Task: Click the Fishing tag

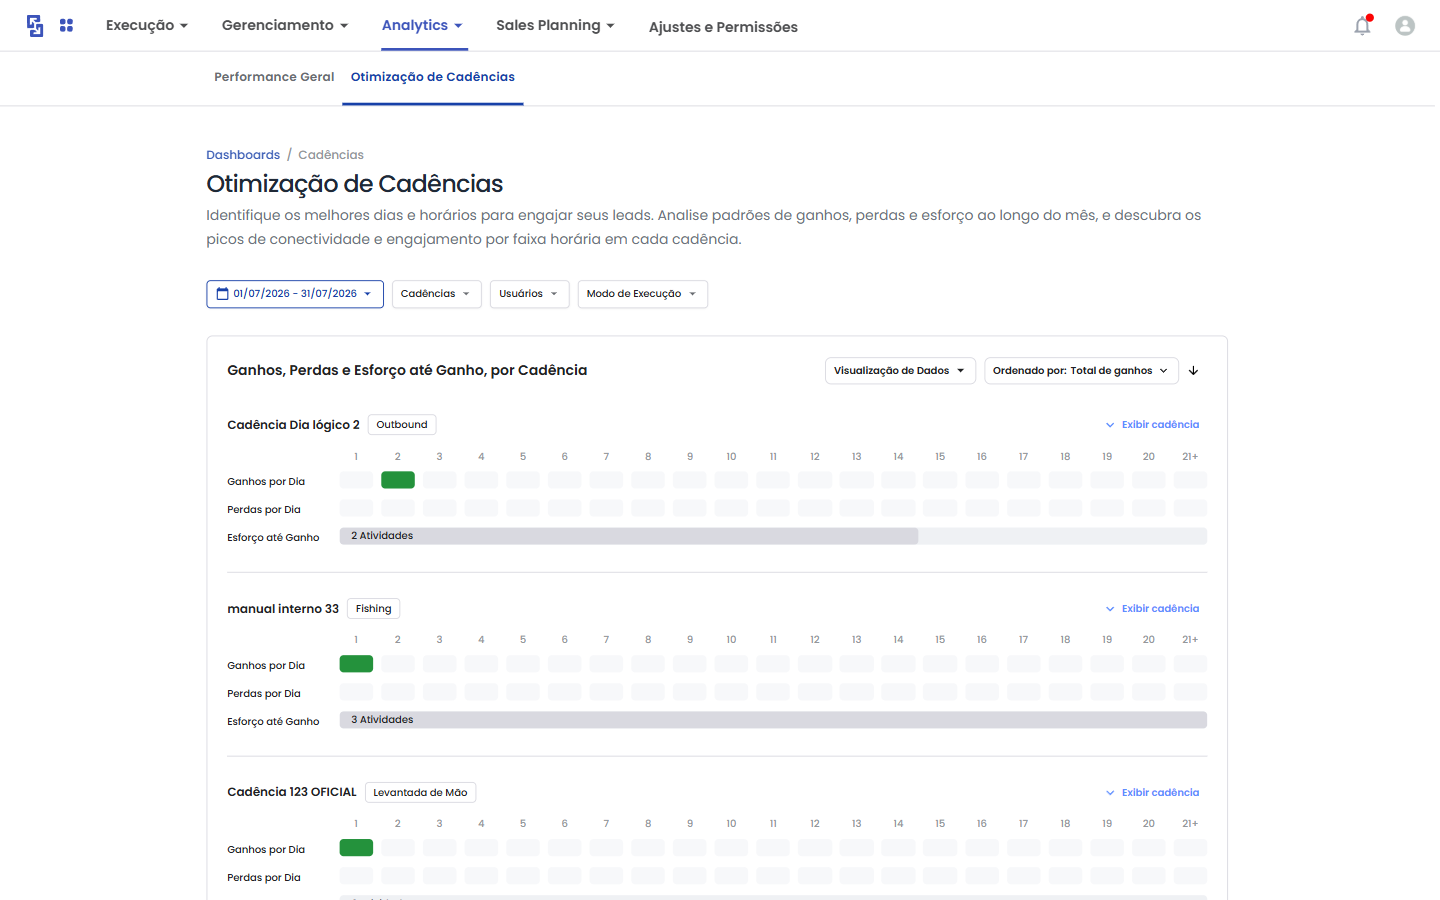Action: (x=373, y=609)
